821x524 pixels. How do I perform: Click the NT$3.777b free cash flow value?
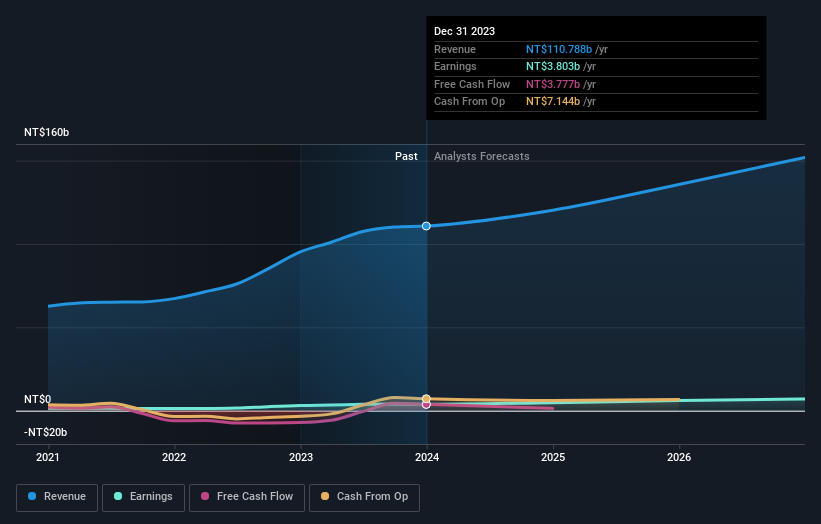553,84
